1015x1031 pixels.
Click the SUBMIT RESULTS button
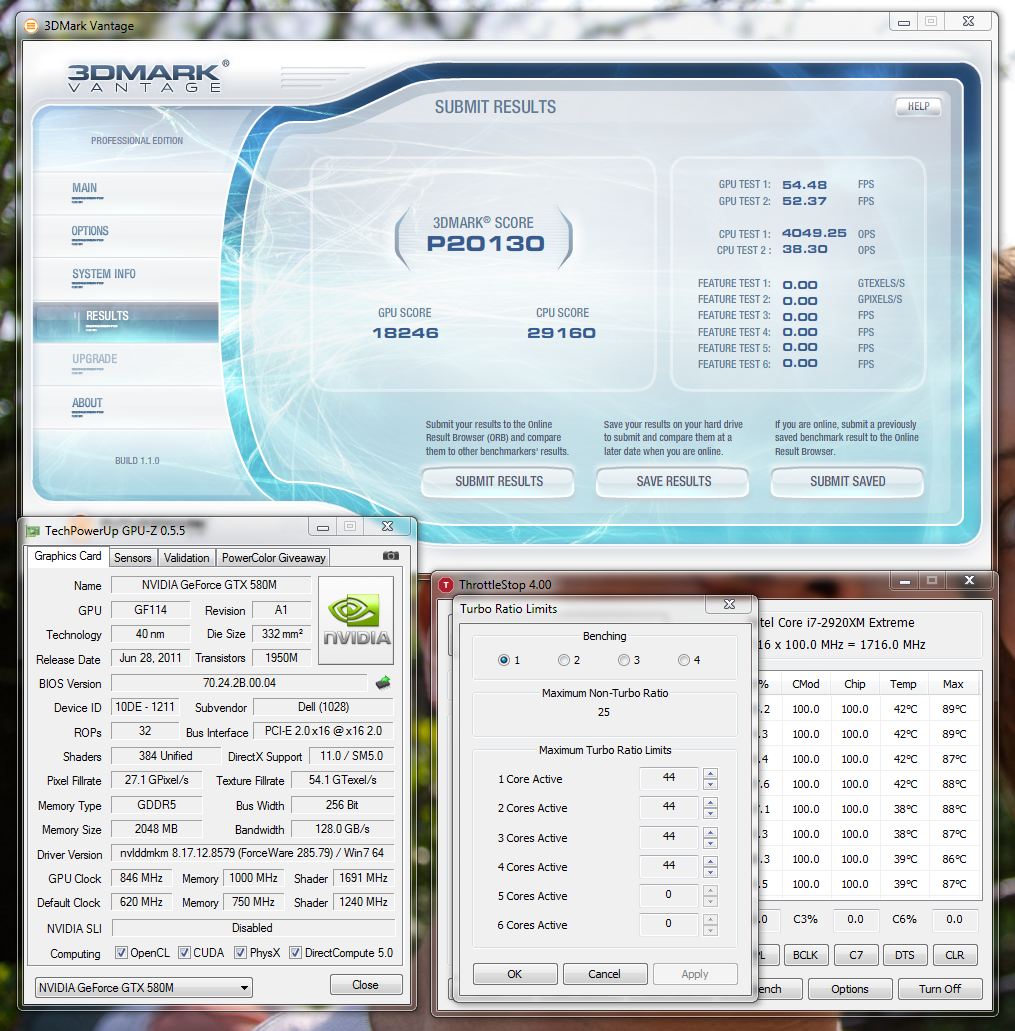(498, 481)
